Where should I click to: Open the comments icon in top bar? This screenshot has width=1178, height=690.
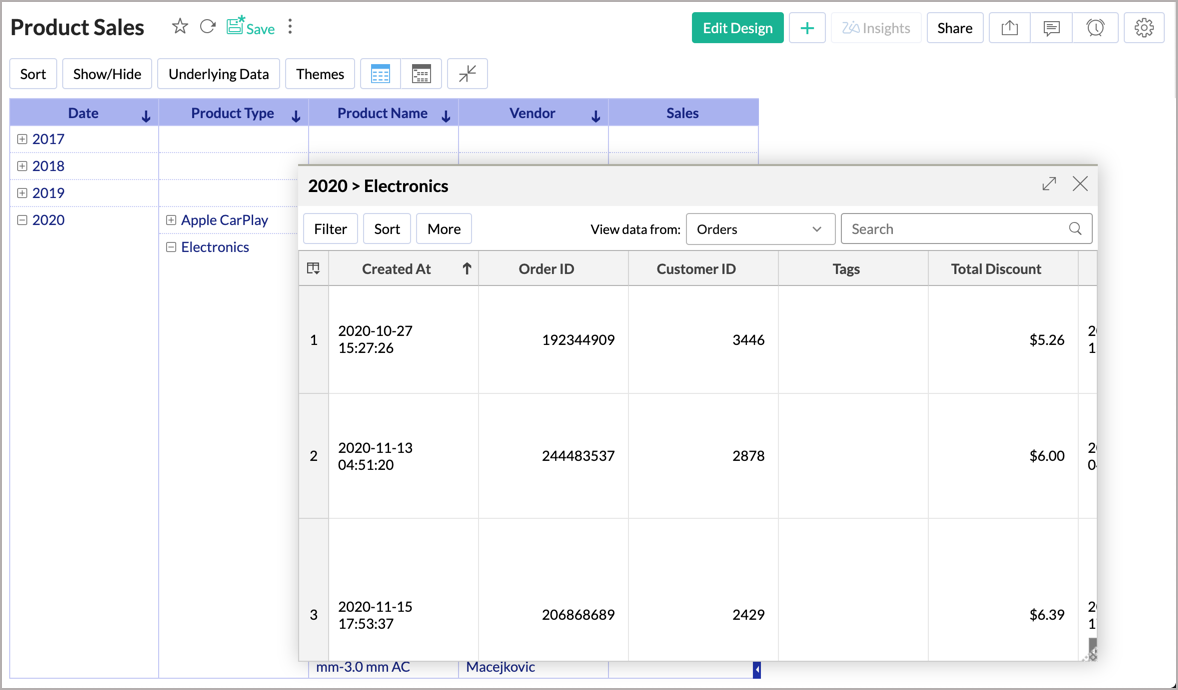pyautogui.click(x=1051, y=28)
